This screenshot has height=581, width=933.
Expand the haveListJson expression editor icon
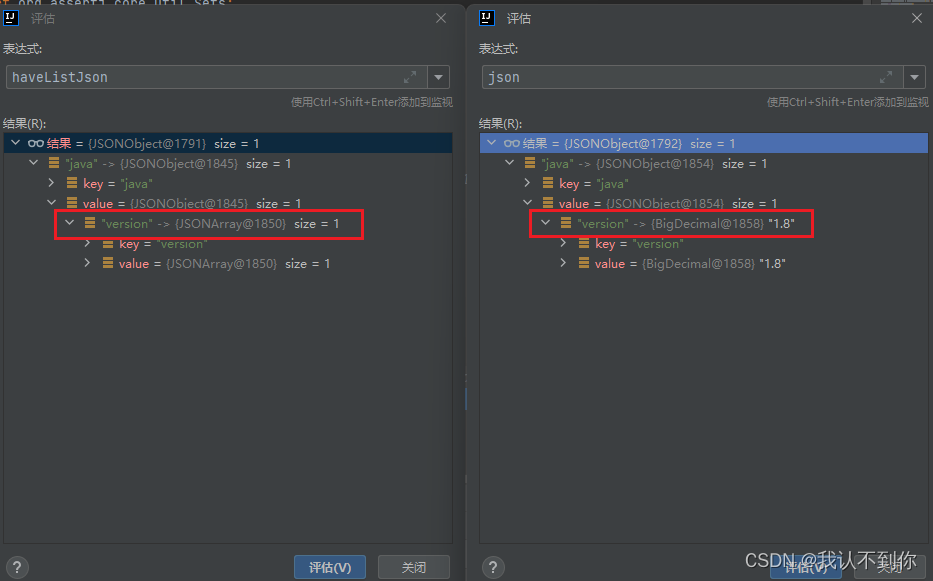pyautogui.click(x=410, y=77)
